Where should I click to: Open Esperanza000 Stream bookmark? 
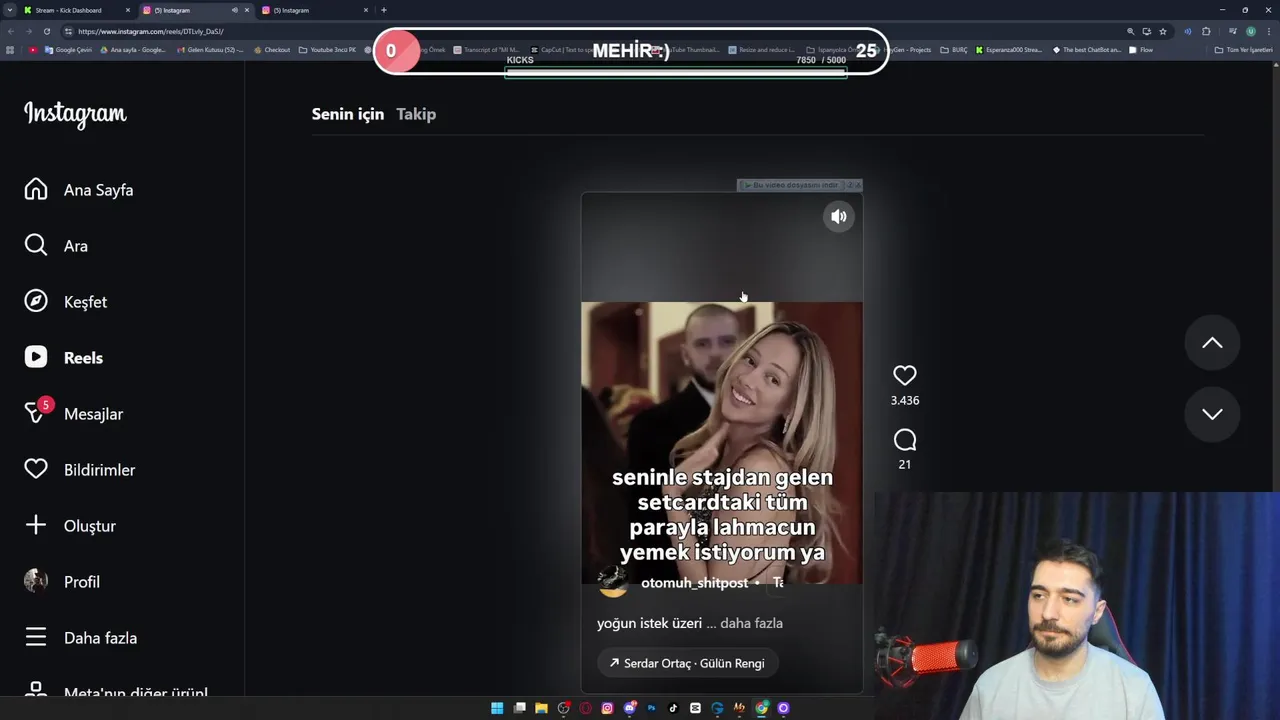(1008, 50)
